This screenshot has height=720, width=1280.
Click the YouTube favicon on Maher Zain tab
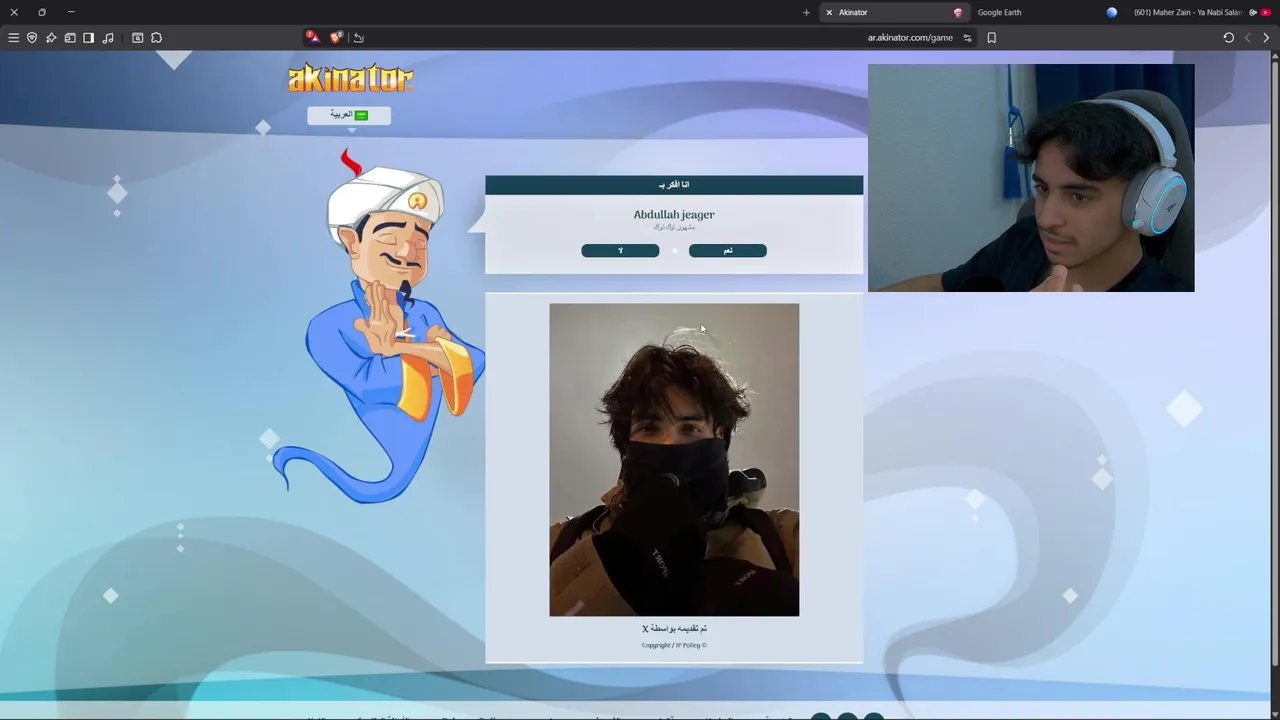click(x=1266, y=12)
